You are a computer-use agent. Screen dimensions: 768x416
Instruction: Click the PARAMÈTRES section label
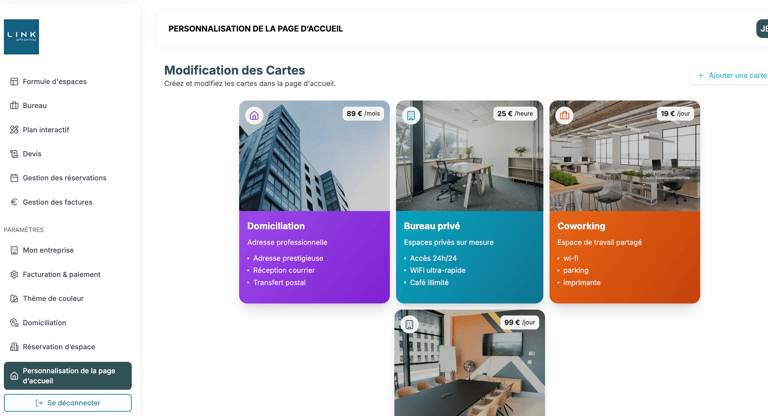24,229
